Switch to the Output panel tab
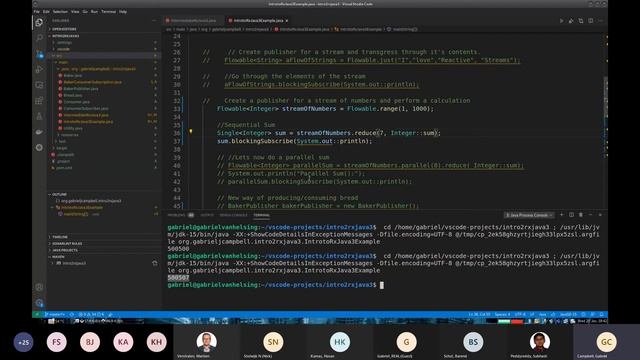The height and width of the screenshot is (360, 640). [x=207, y=215]
